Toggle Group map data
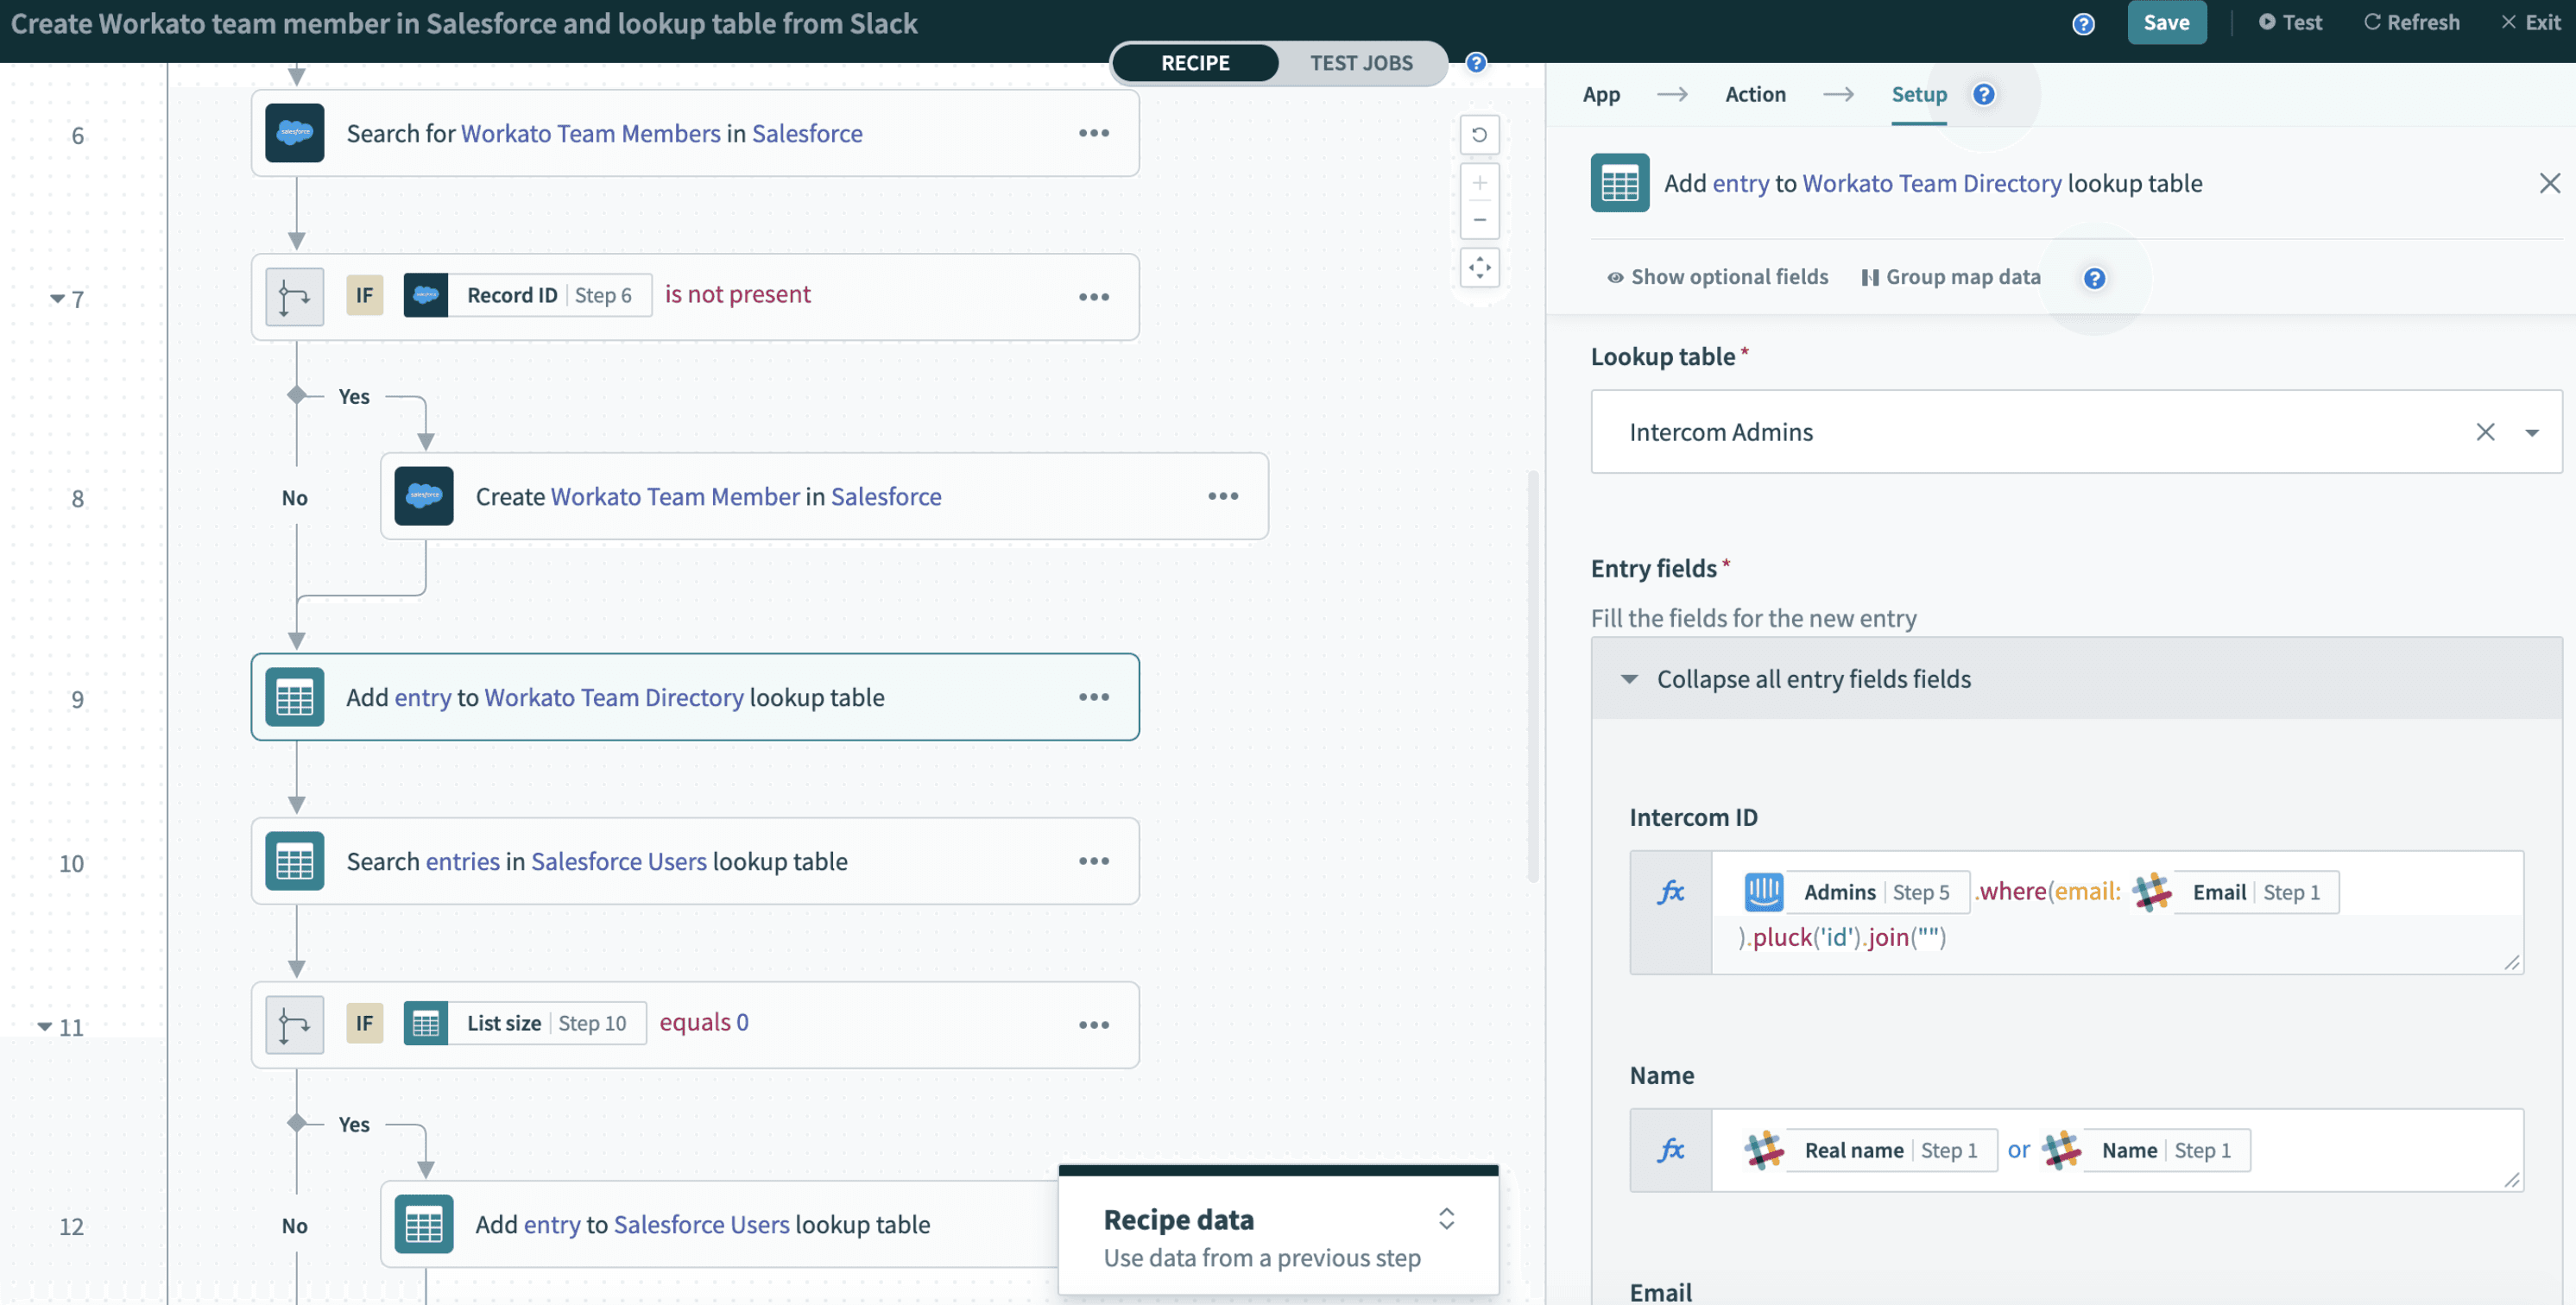 (1951, 277)
